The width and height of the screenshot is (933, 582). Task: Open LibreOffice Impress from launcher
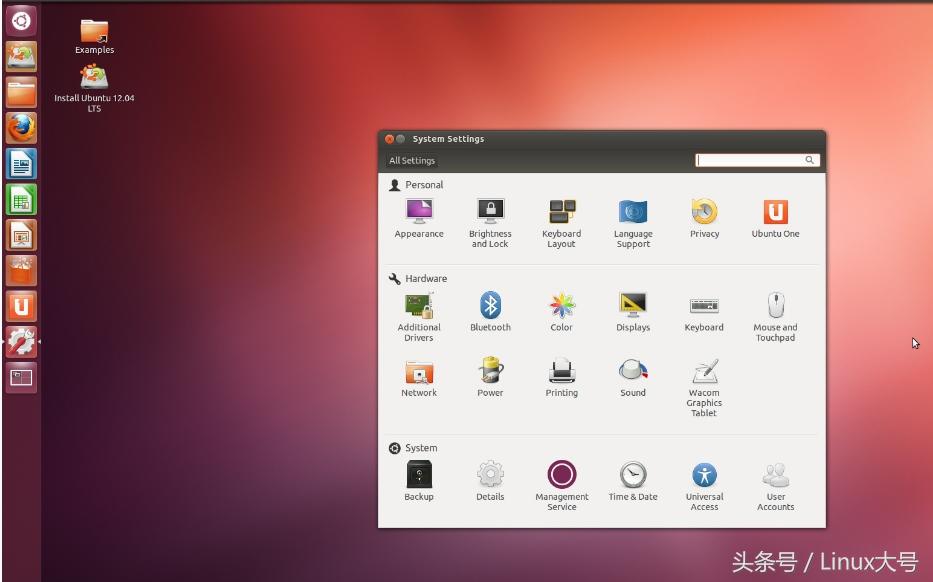21,235
